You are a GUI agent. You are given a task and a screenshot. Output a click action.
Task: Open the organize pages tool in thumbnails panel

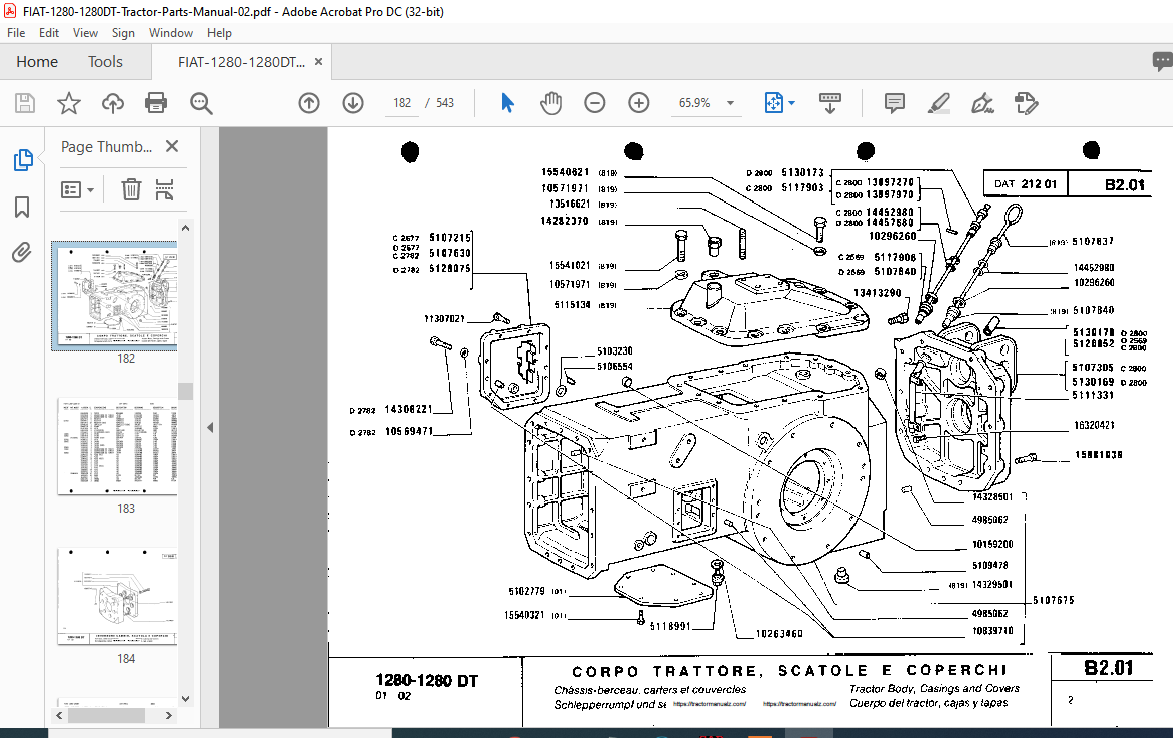165,189
